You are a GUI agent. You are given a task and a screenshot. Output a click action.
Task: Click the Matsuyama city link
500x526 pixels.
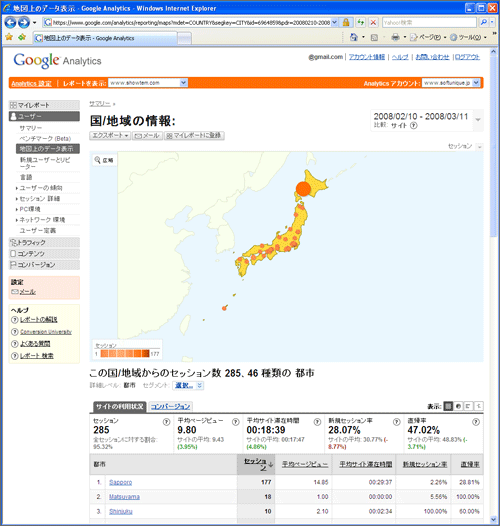(x=124, y=496)
